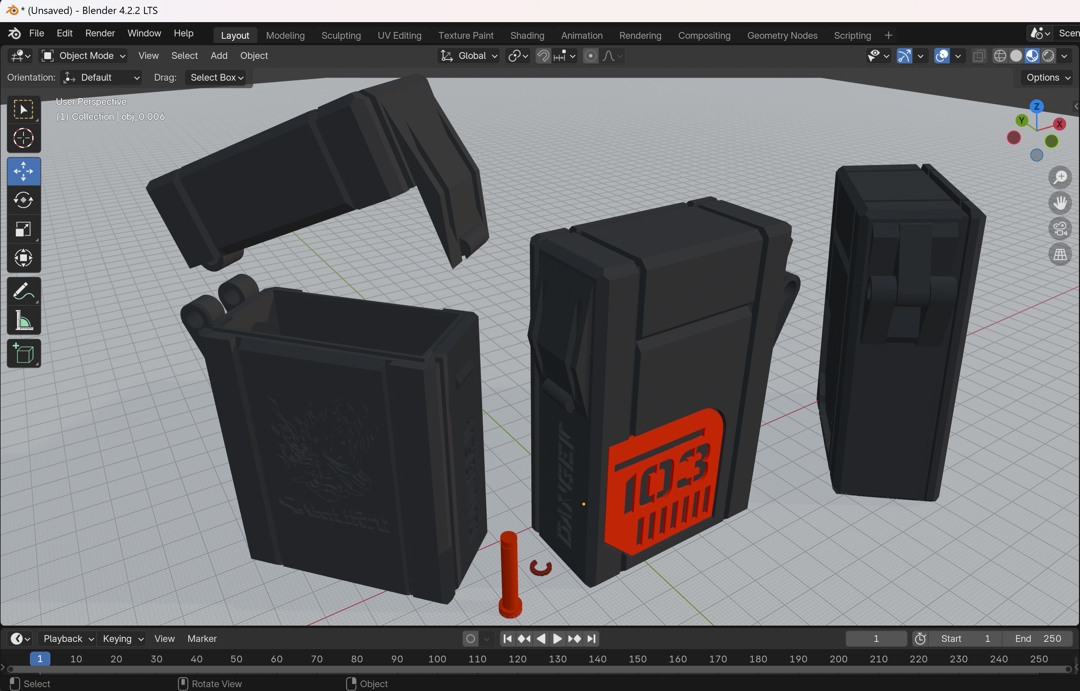Open the Select Box drag dropdown
The image size is (1080, 691).
(217, 78)
